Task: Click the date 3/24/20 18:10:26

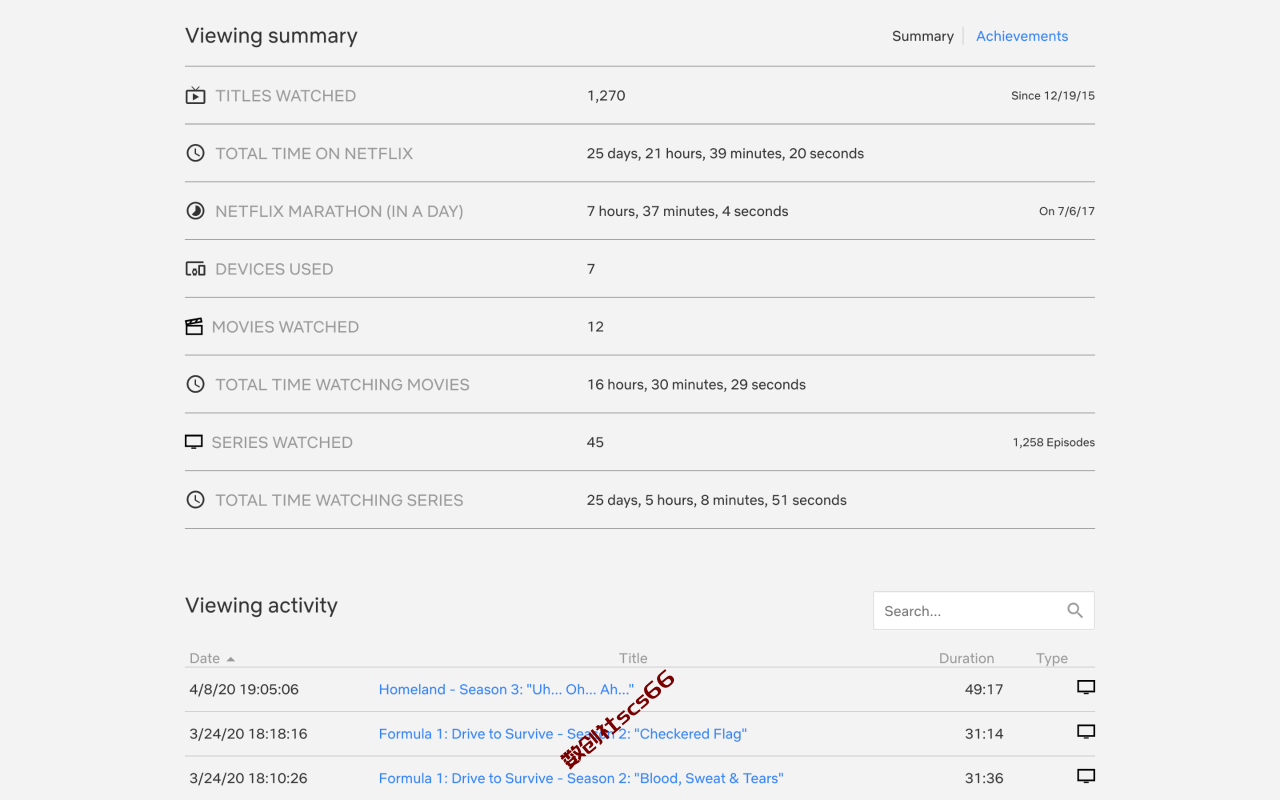Action: pyautogui.click(x=248, y=778)
